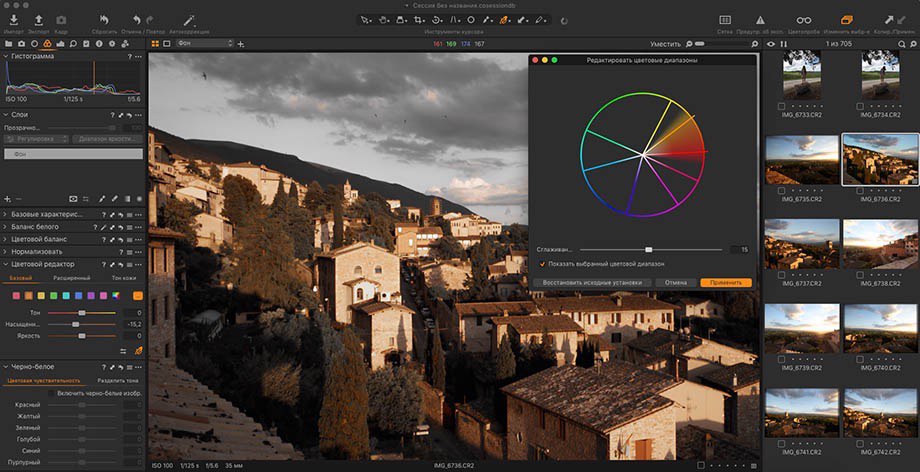This screenshot has height=472, width=920.
Task: Collapse the Цветовой редактор panel
Action: [6, 264]
